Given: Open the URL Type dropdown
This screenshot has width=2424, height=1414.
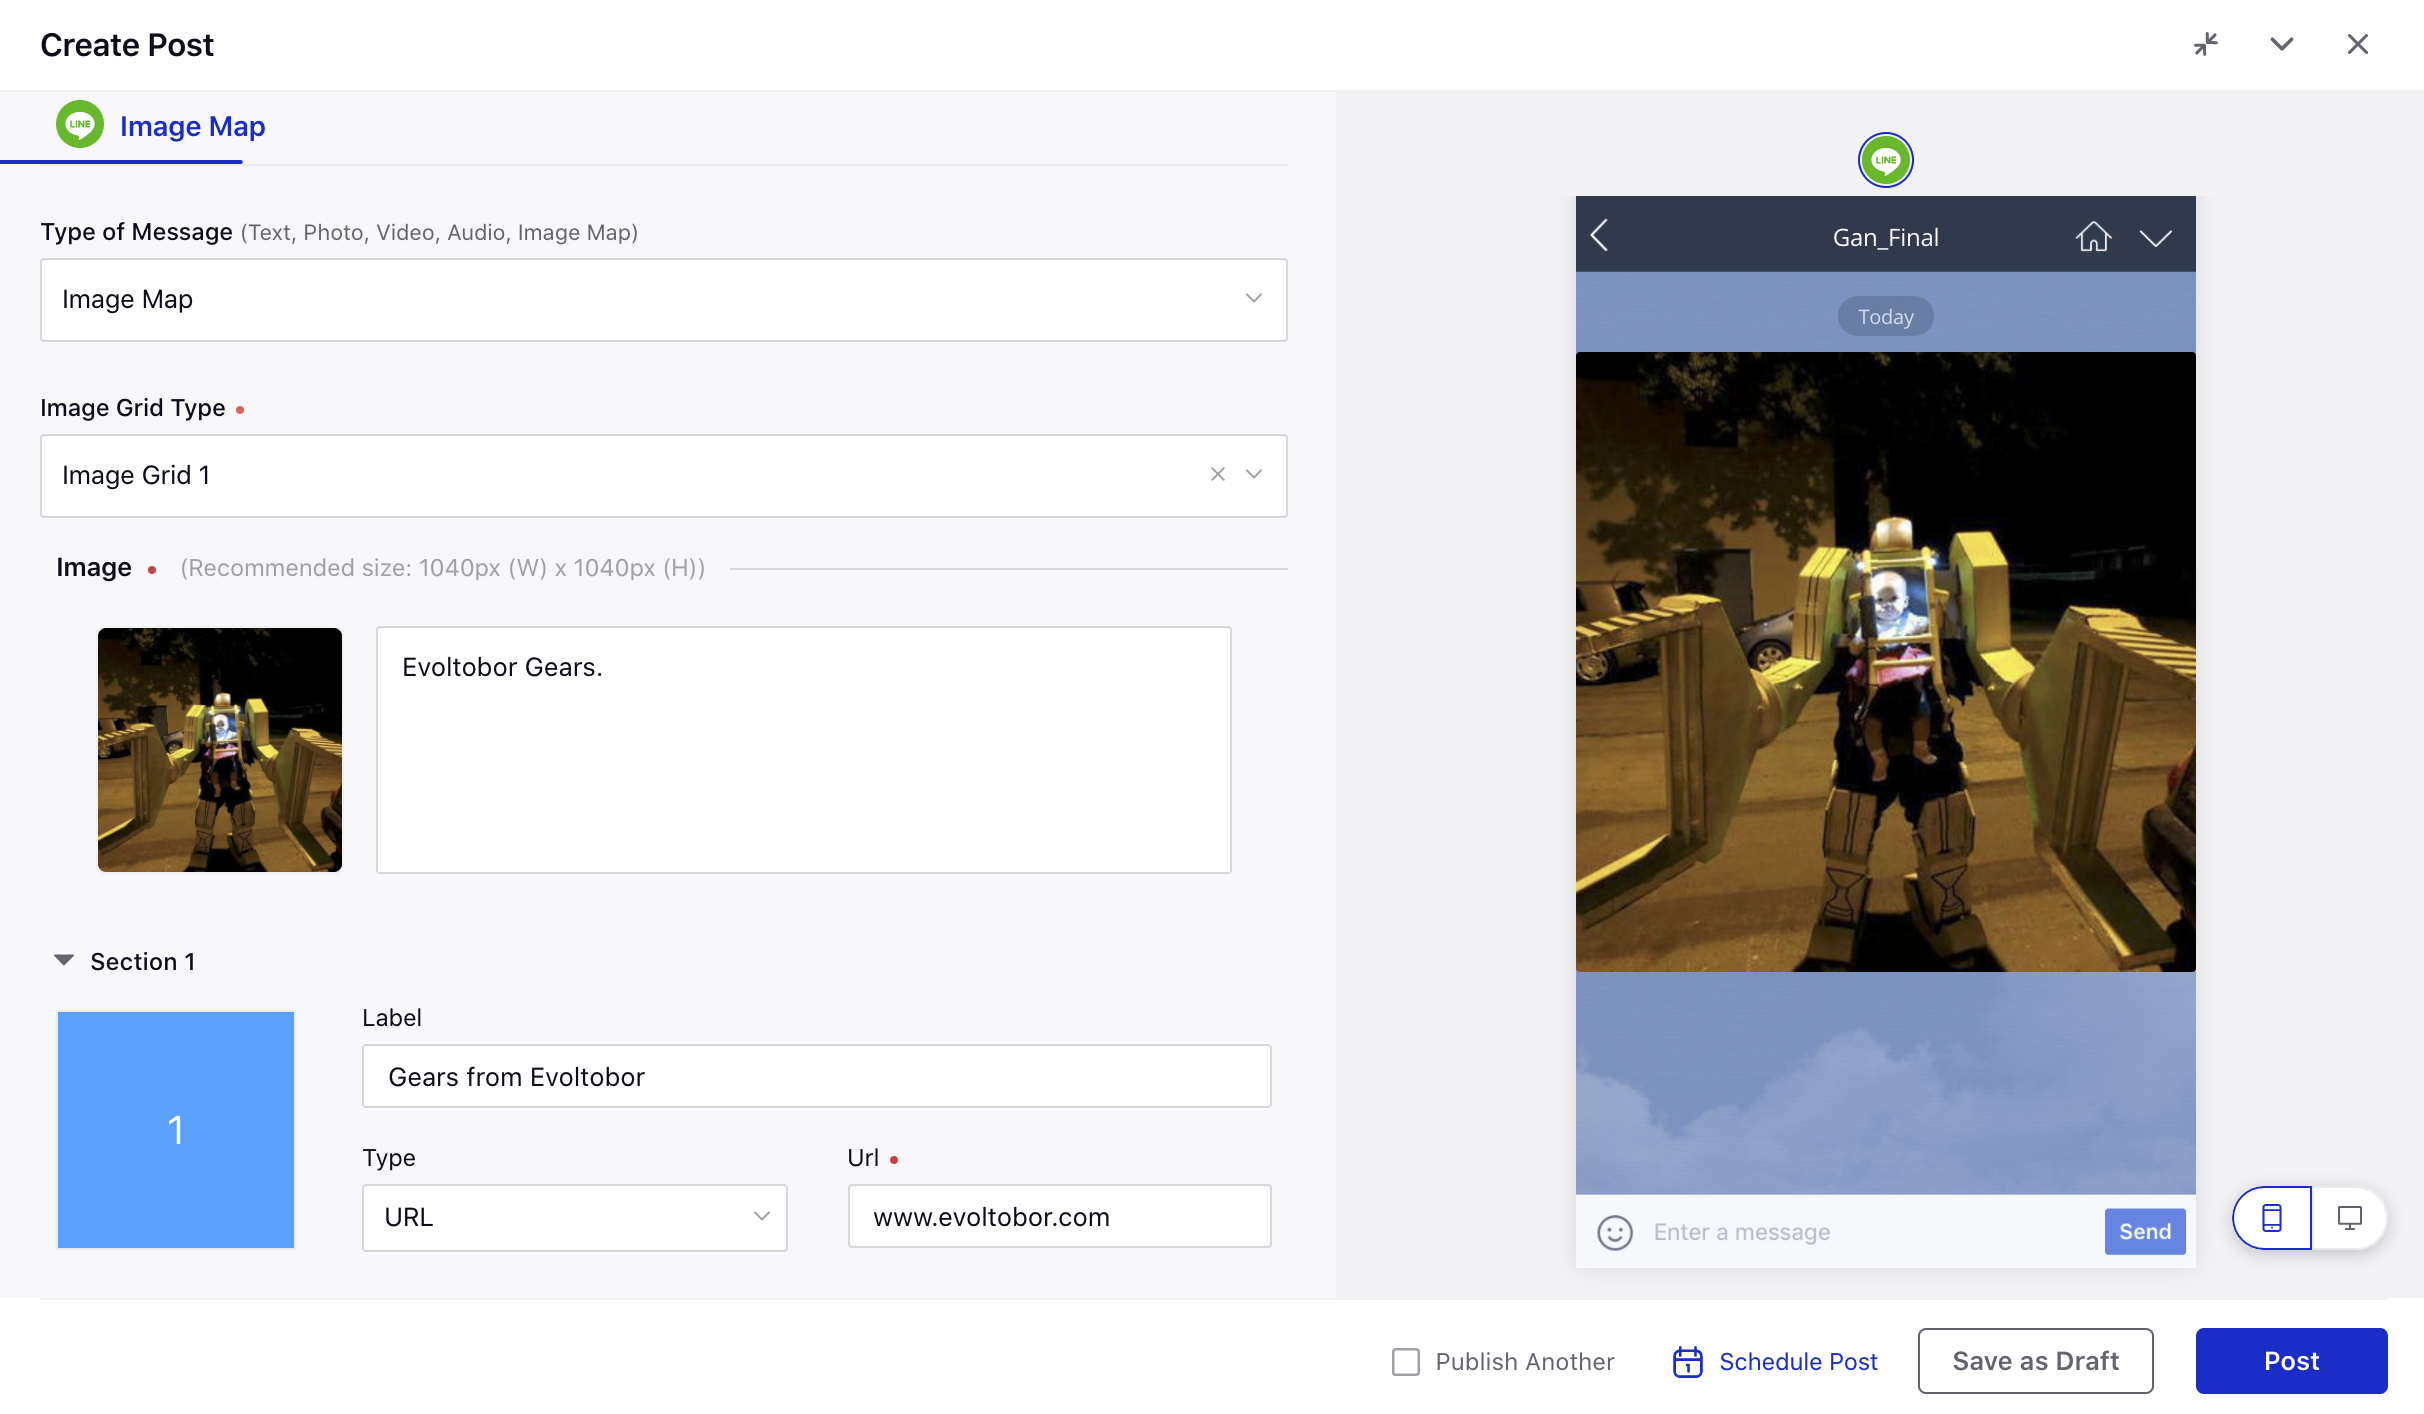Looking at the screenshot, I should pos(575,1217).
